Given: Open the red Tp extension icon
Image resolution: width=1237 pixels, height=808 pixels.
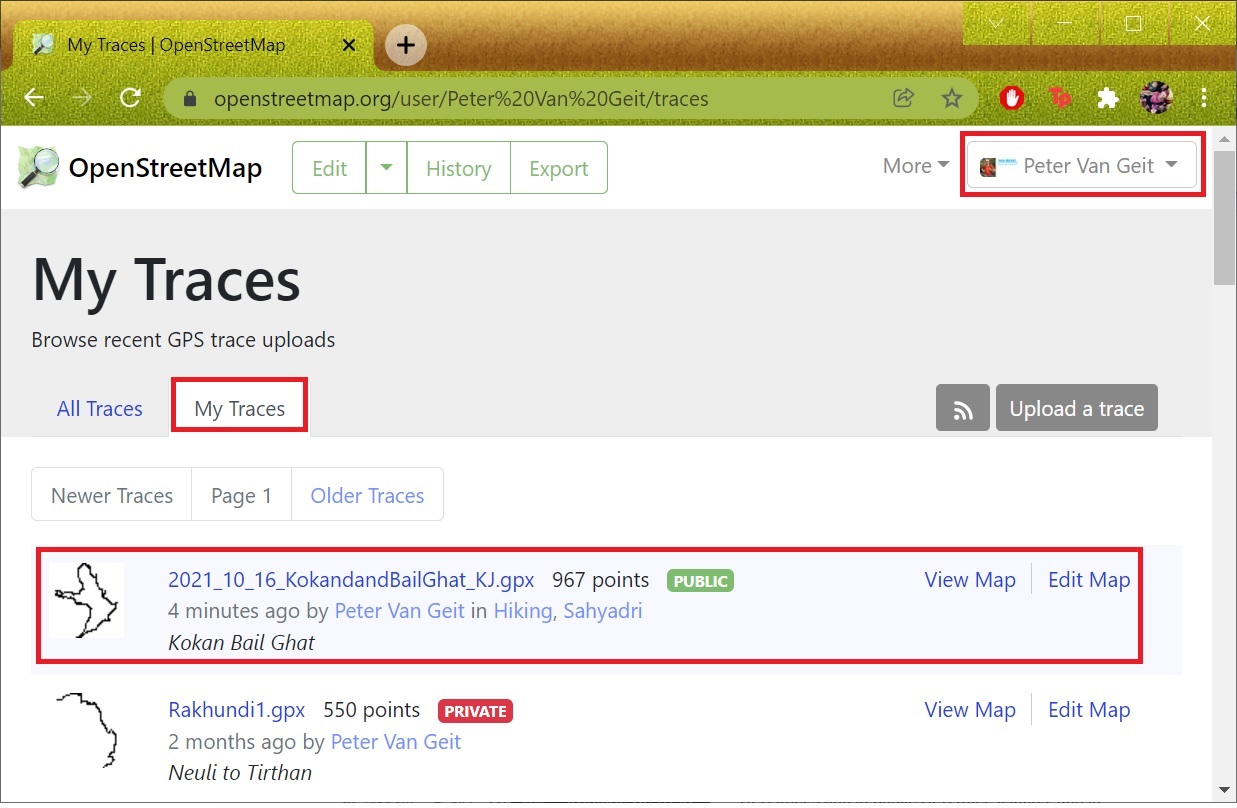Looking at the screenshot, I should point(1060,98).
